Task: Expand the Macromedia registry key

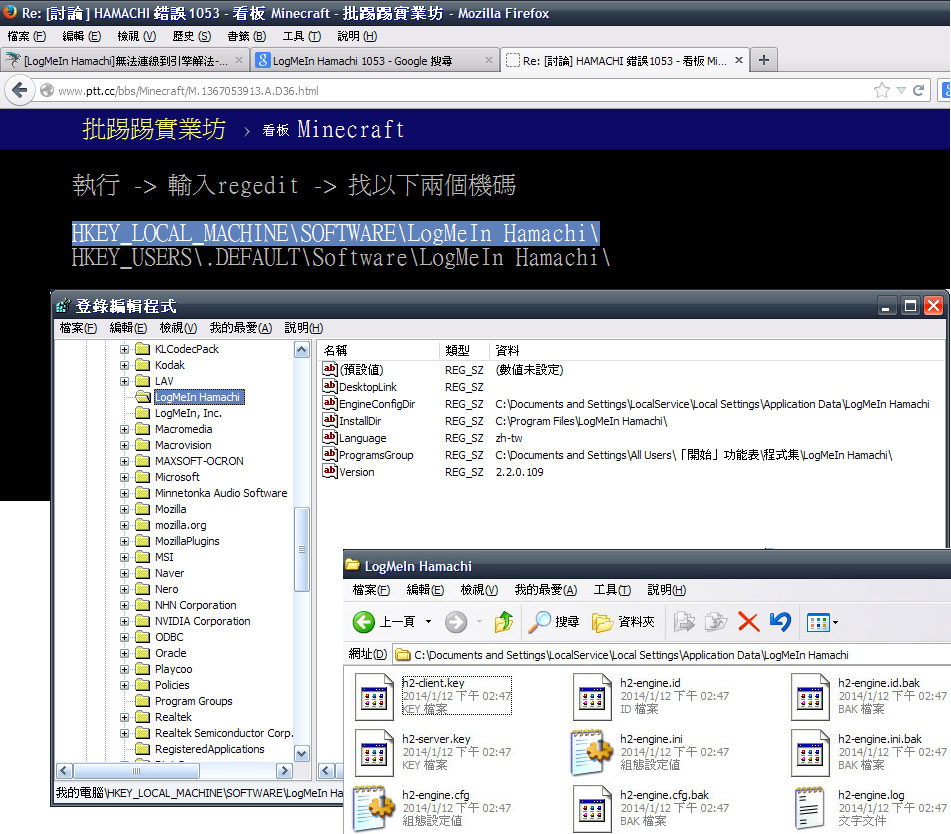Action: [x=124, y=429]
